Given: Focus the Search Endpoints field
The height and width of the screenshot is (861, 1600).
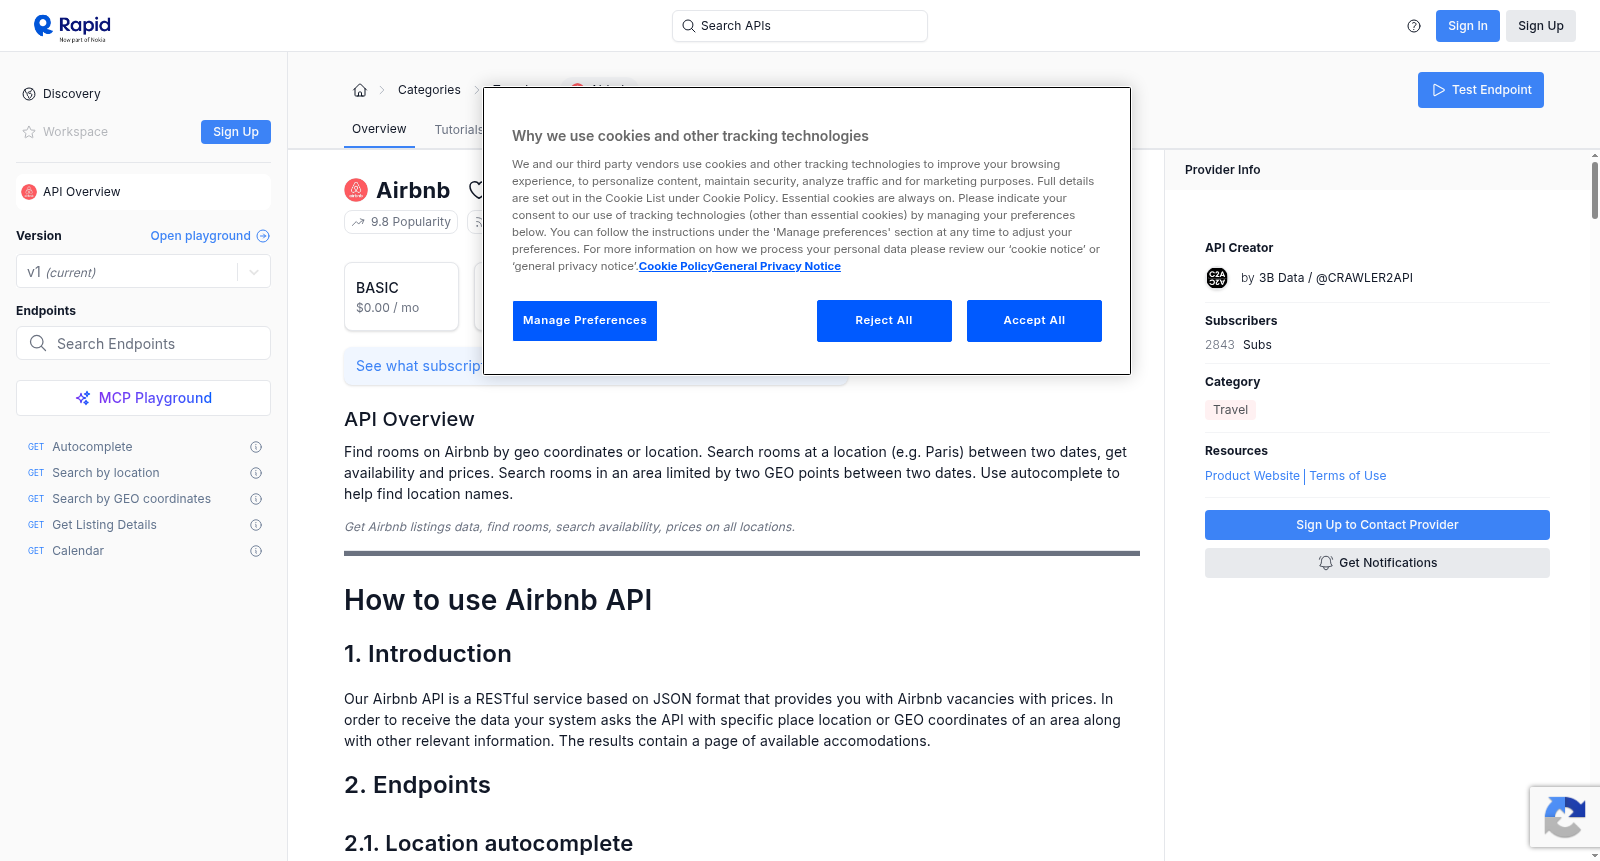Looking at the screenshot, I should coord(143,343).
